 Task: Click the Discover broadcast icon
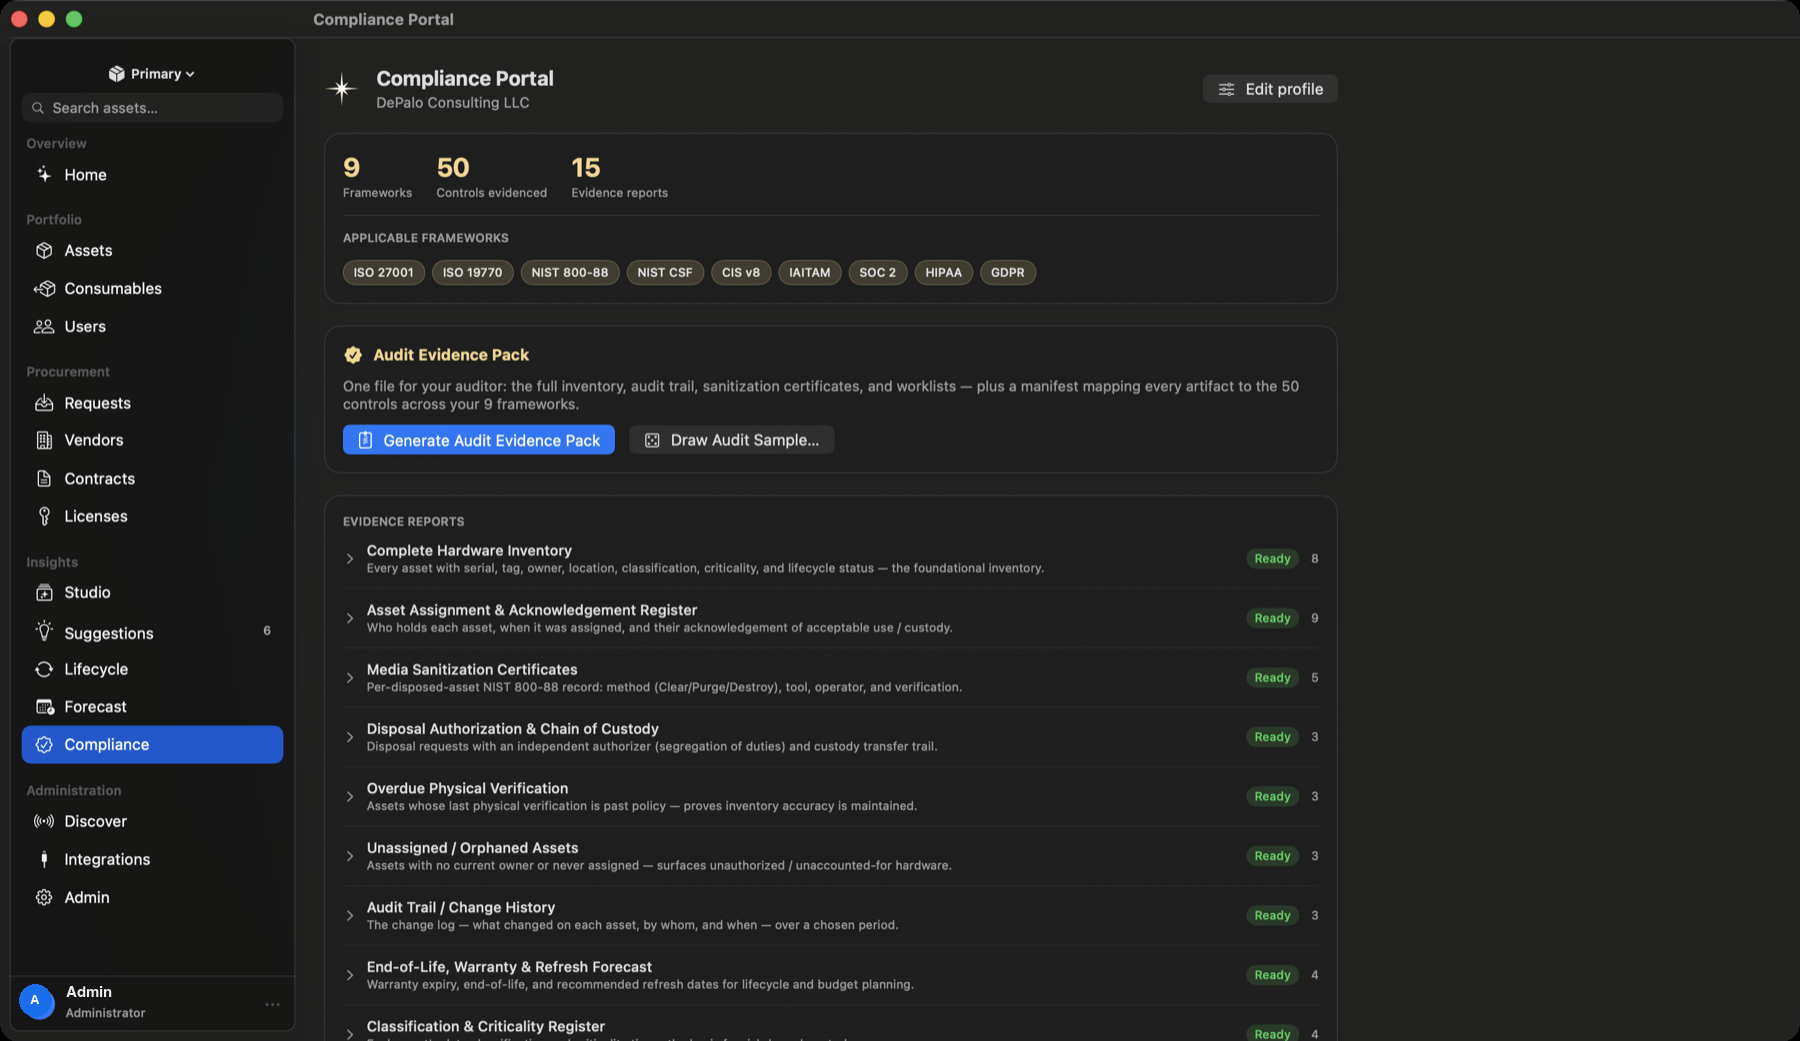(x=44, y=821)
